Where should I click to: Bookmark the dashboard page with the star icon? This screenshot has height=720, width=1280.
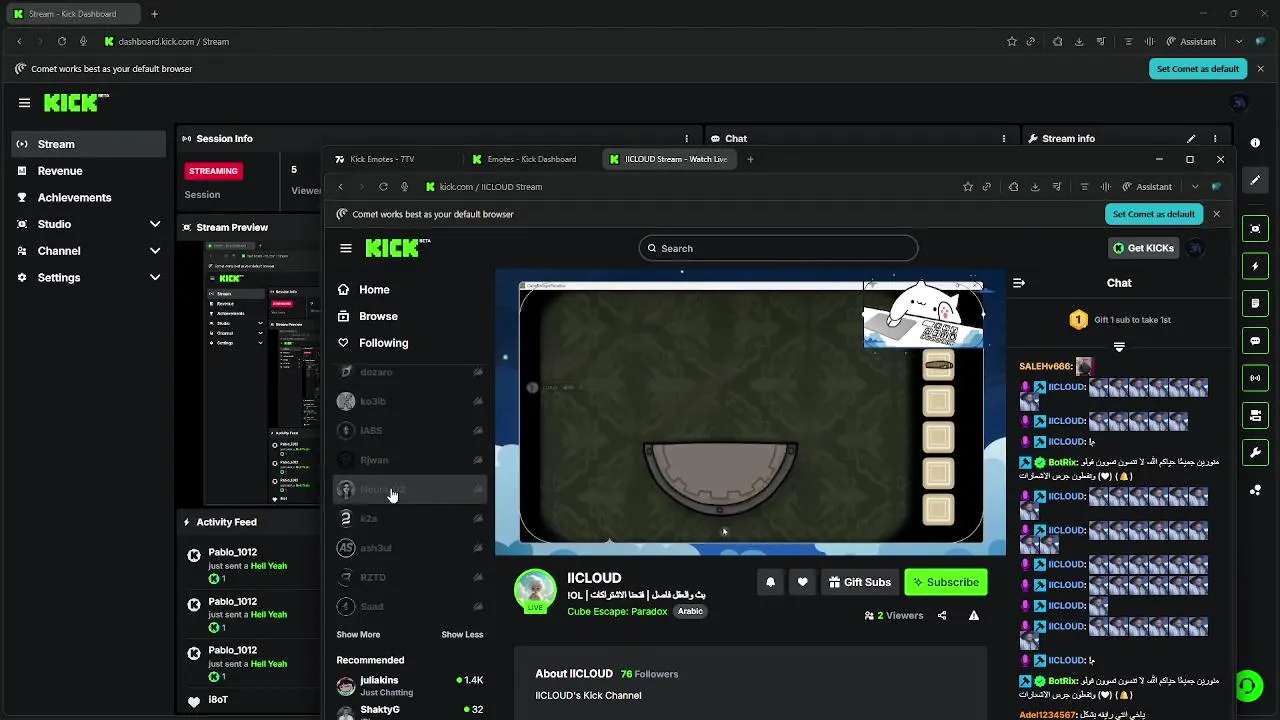1012,42
